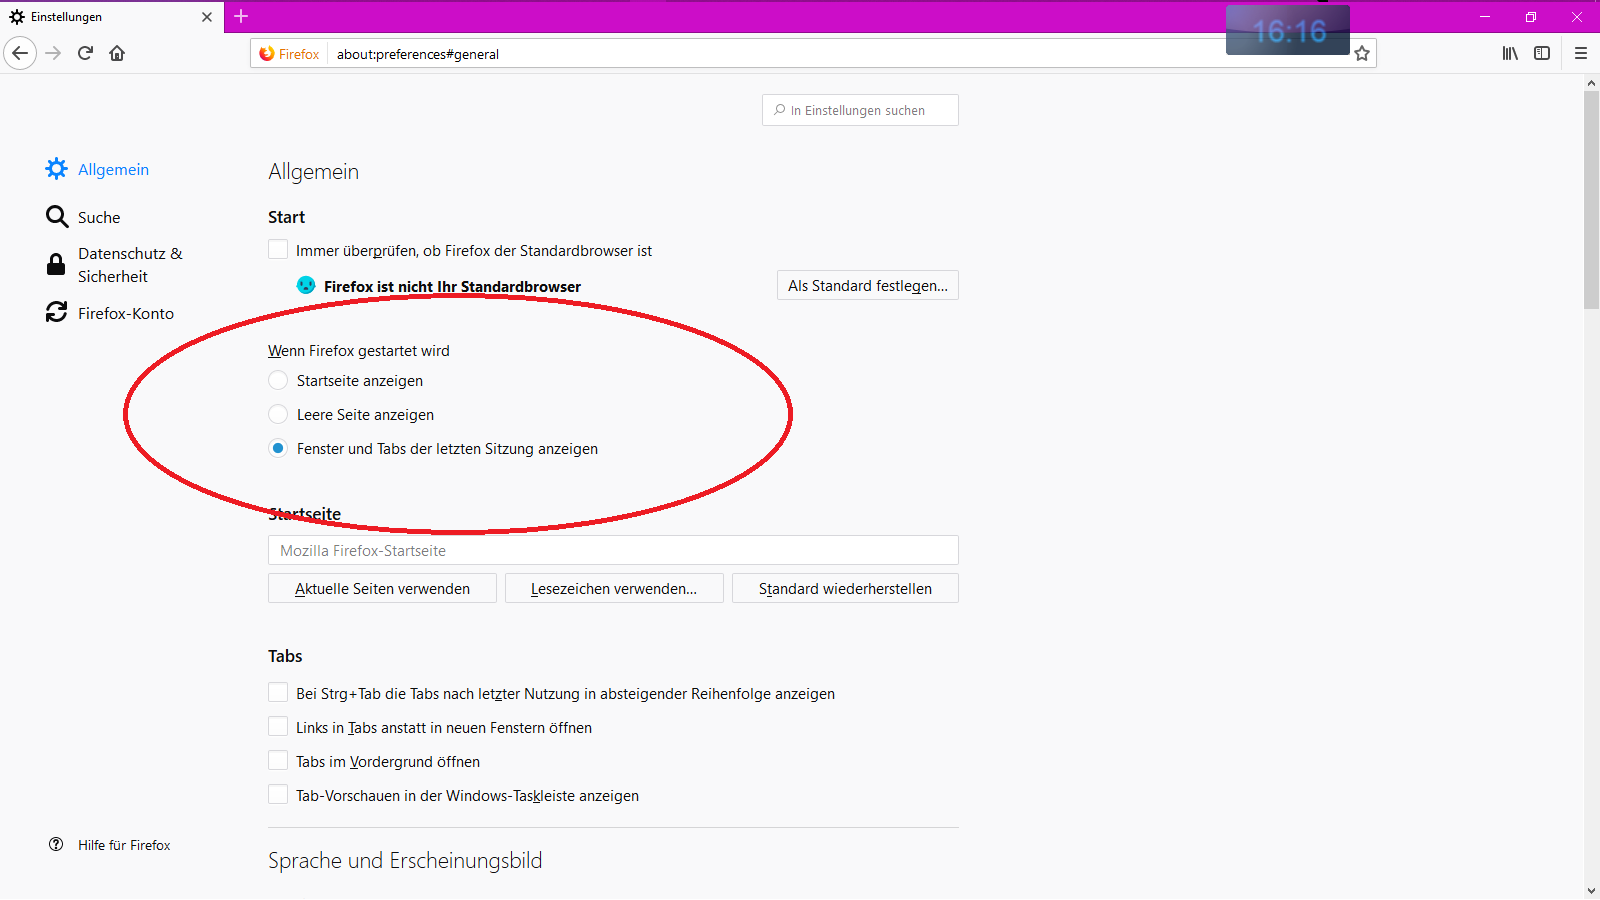The width and height of the screenshot is (1600, 900).
Task: Click the sad face default browser icon
Action: [306, 285]
